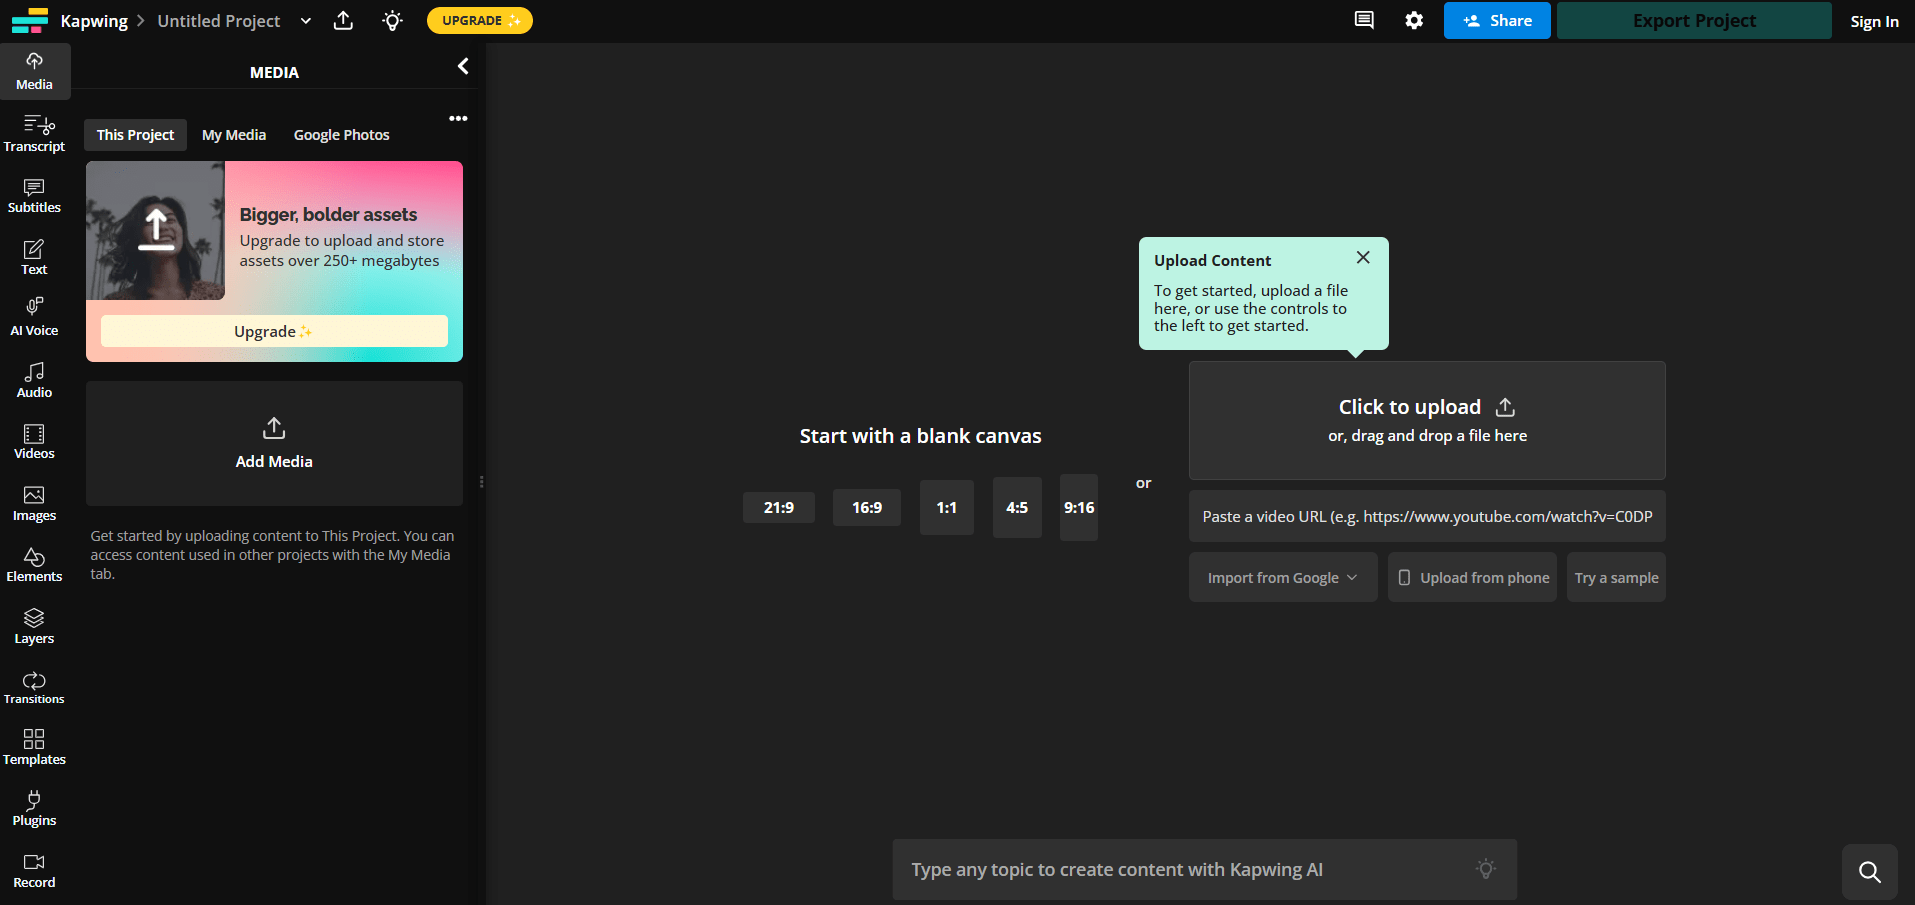This screenshot has height=905, width=1915.
Task: Click the Kapwing logo
Action: click(30, 21)
